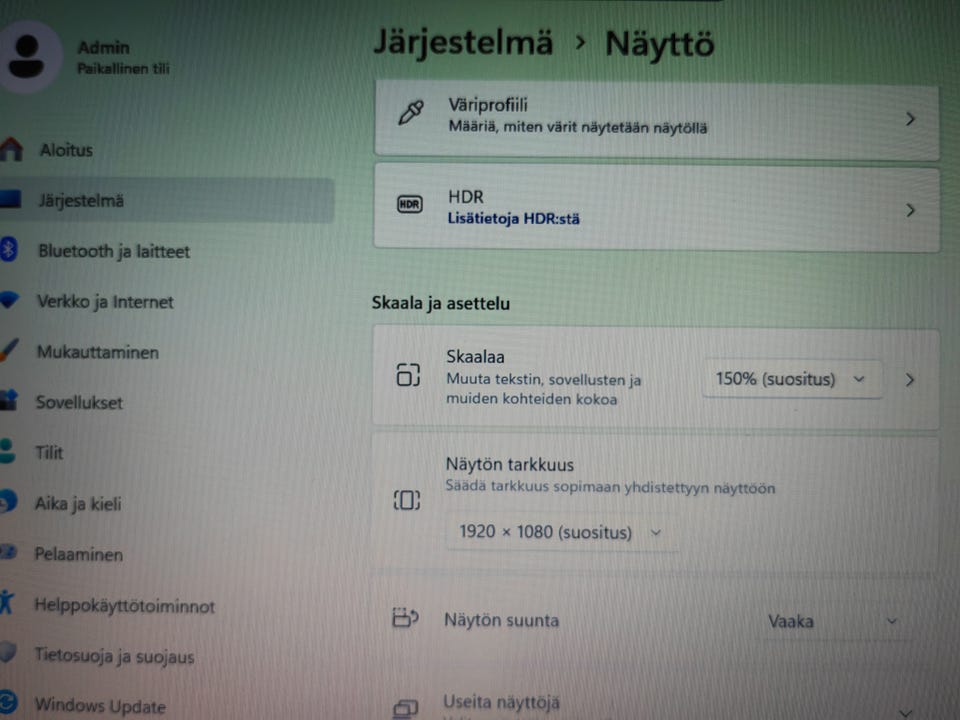Image resolution: width=960 pixels, height=720 pixels.
Task: Click the Helppokäyttötoiminnot accessibility icon
Action: [x=6, y=602]
